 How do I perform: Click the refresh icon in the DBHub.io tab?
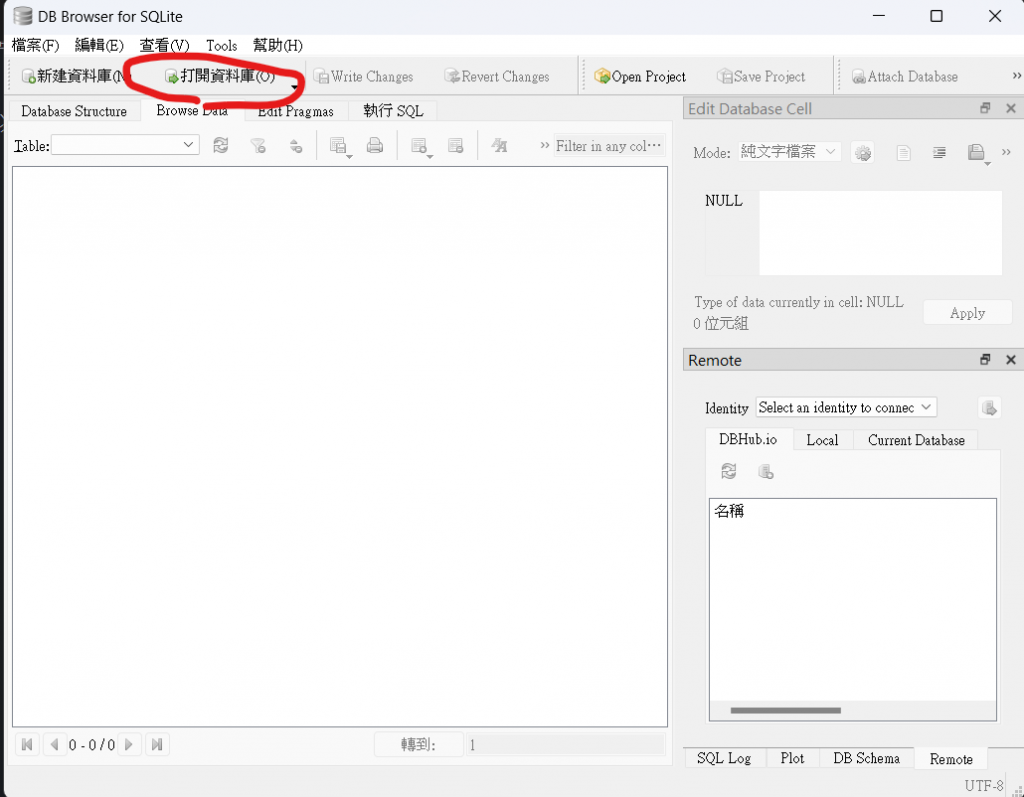[729, 471]
